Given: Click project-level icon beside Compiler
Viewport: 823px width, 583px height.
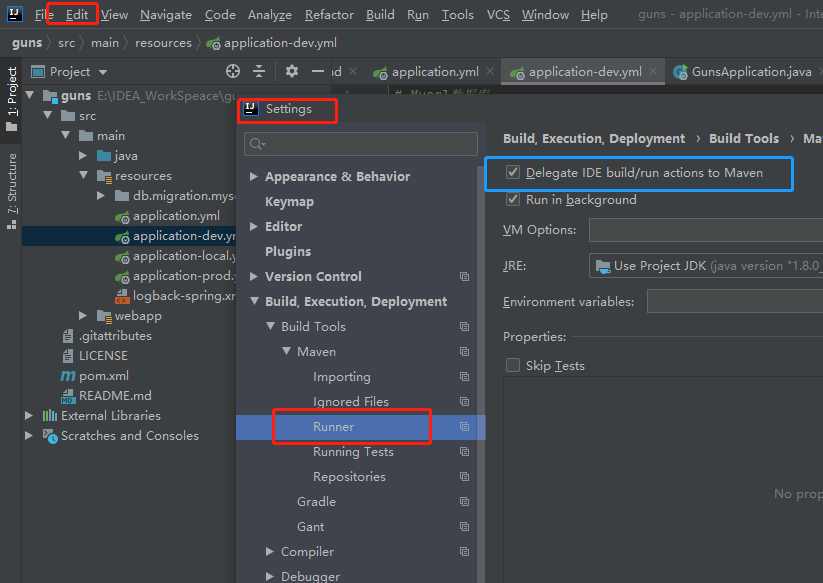Looking at the screenshot, I should click(464, 552).
